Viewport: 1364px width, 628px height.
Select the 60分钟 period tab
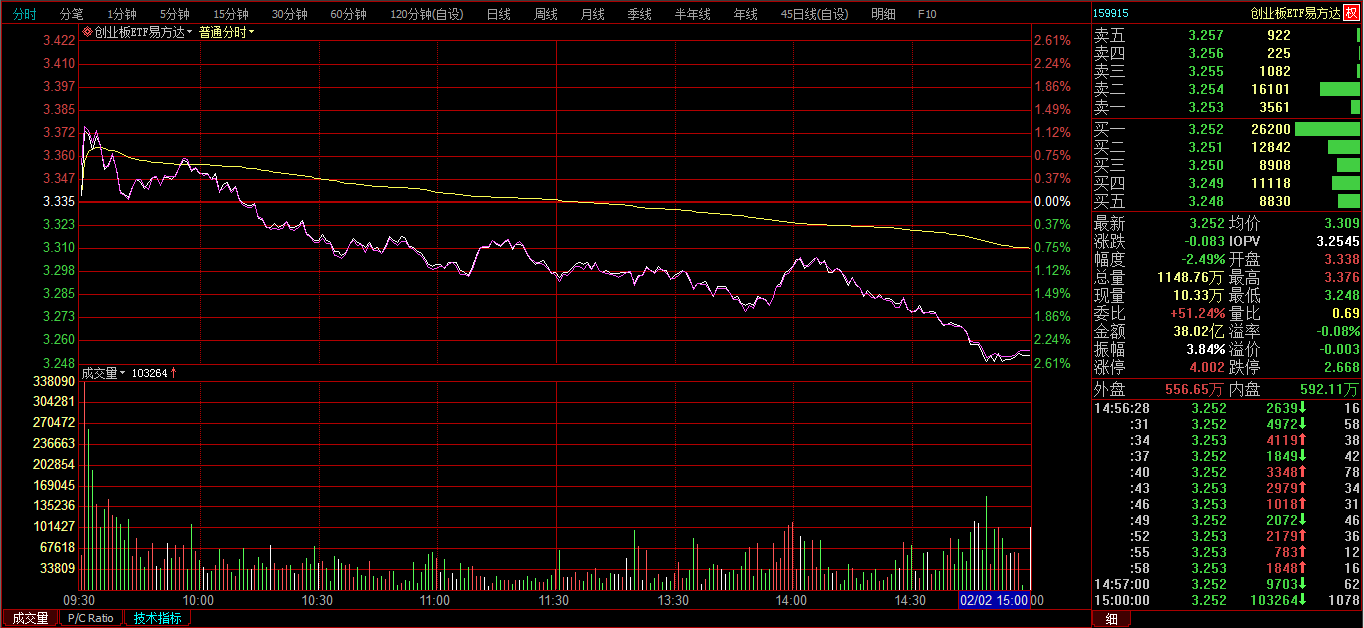point(348,14)
